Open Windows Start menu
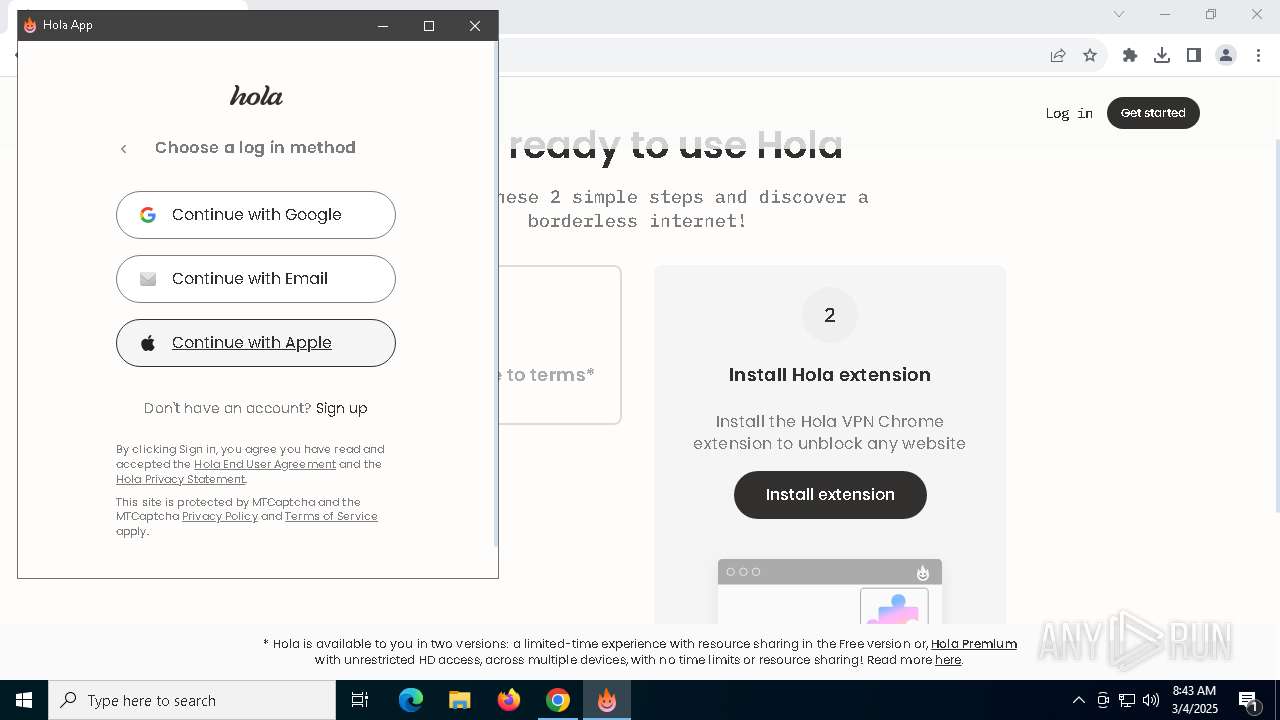 pyautogui.click(x=24, y=700)
